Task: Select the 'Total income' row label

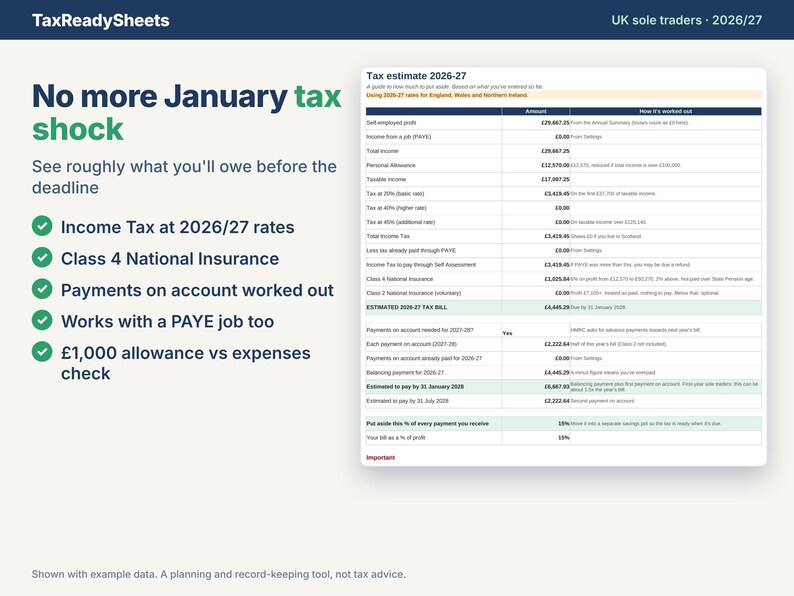Action: coord(382,151)
